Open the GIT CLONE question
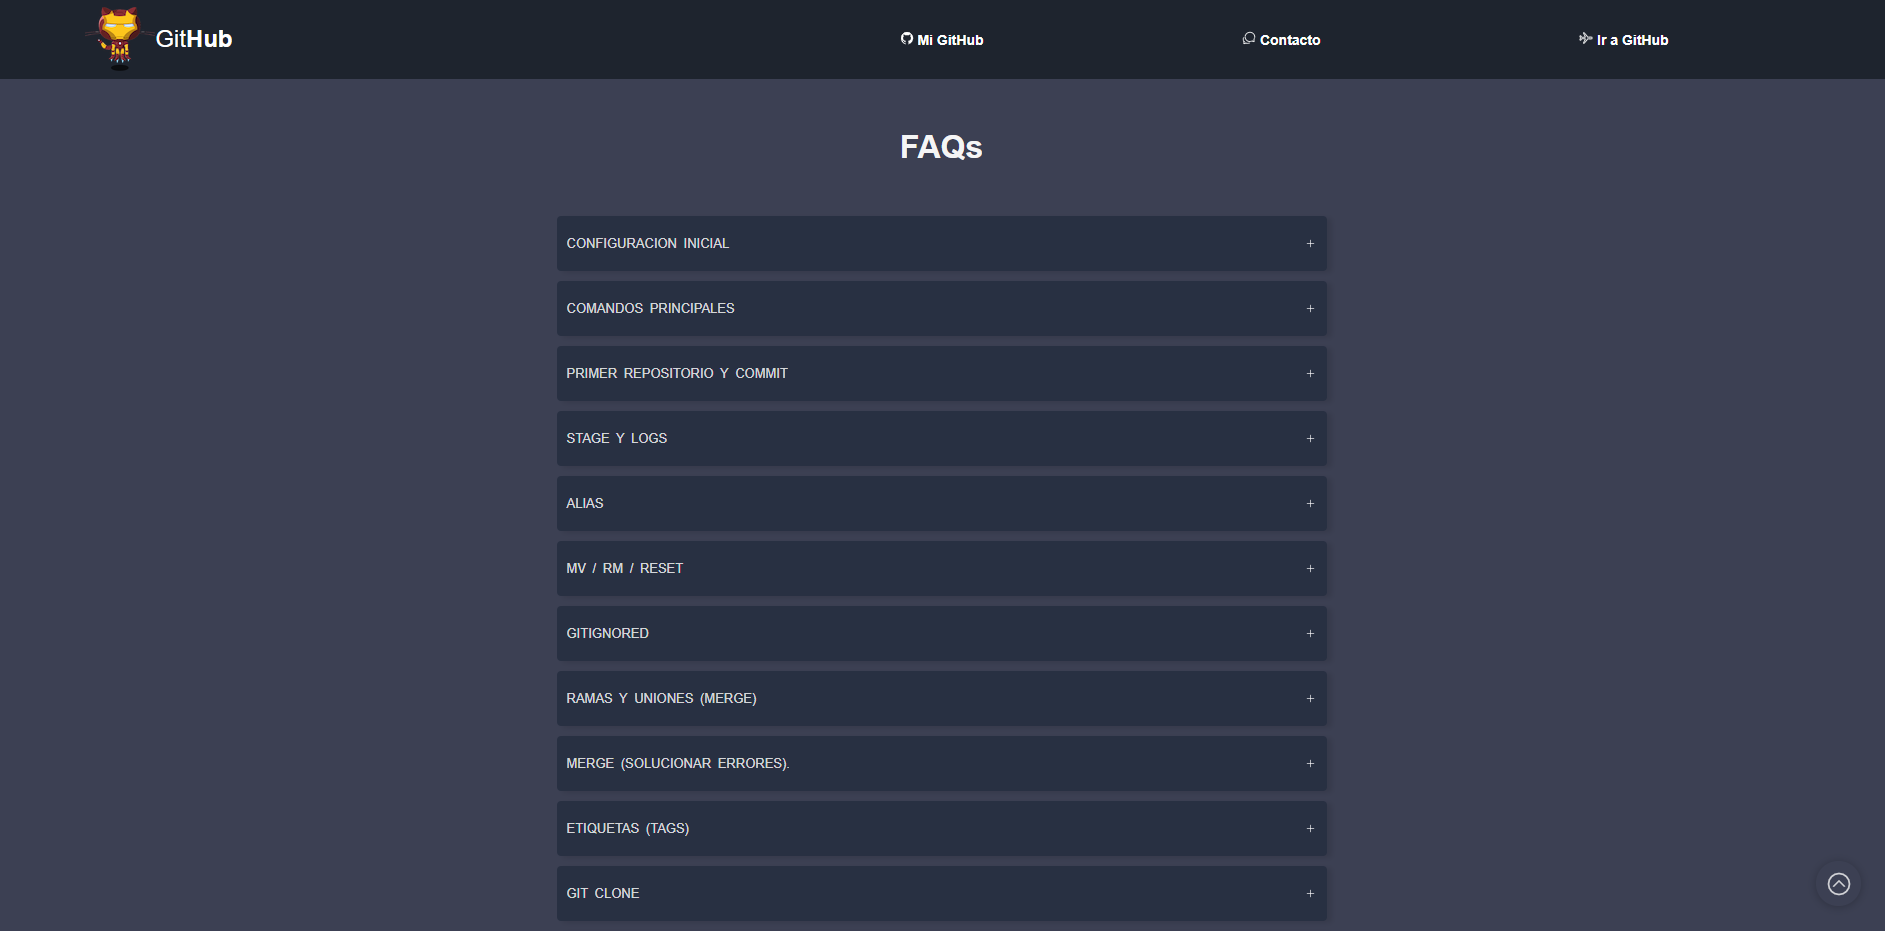 tap(942, 894)
